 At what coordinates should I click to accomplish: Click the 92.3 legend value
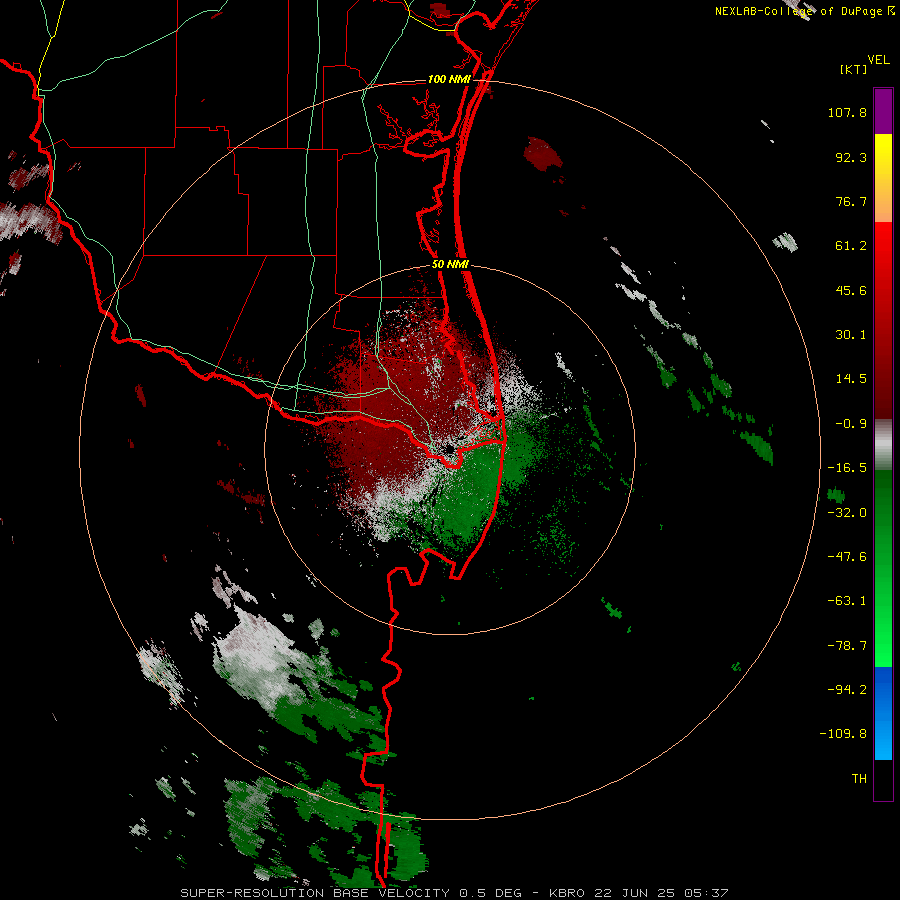(851, 157)
